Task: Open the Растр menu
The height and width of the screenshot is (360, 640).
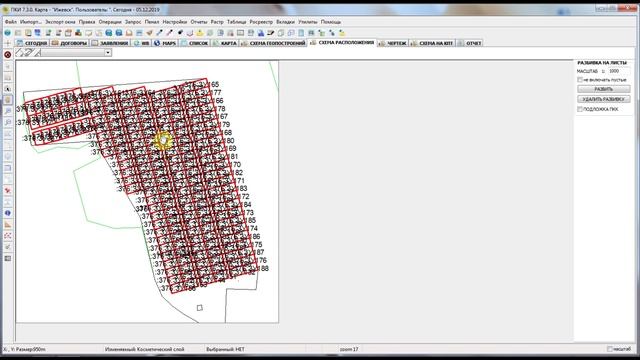Action: (x=217, y=22)
